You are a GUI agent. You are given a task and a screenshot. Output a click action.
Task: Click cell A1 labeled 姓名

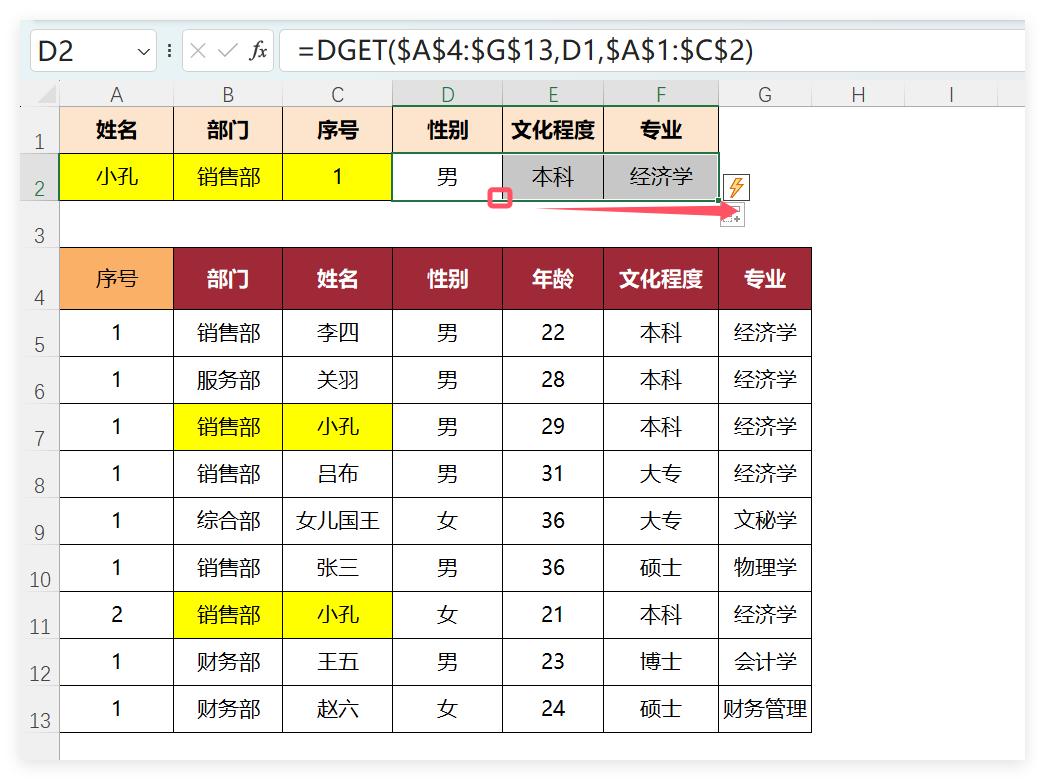pyautogui.click(x=117, y=130)
